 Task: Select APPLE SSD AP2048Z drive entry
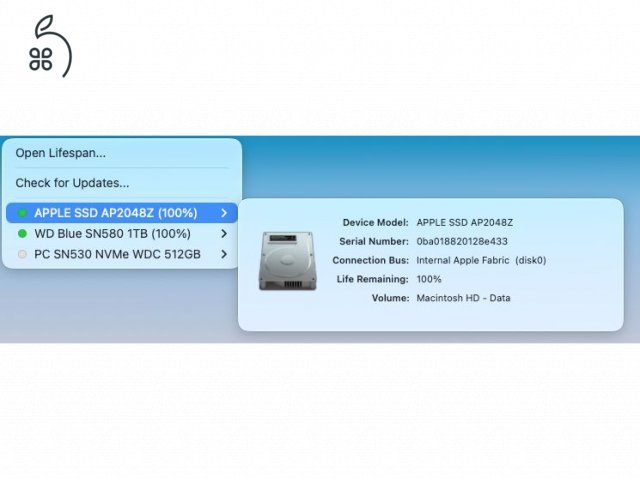pos(122,213)
